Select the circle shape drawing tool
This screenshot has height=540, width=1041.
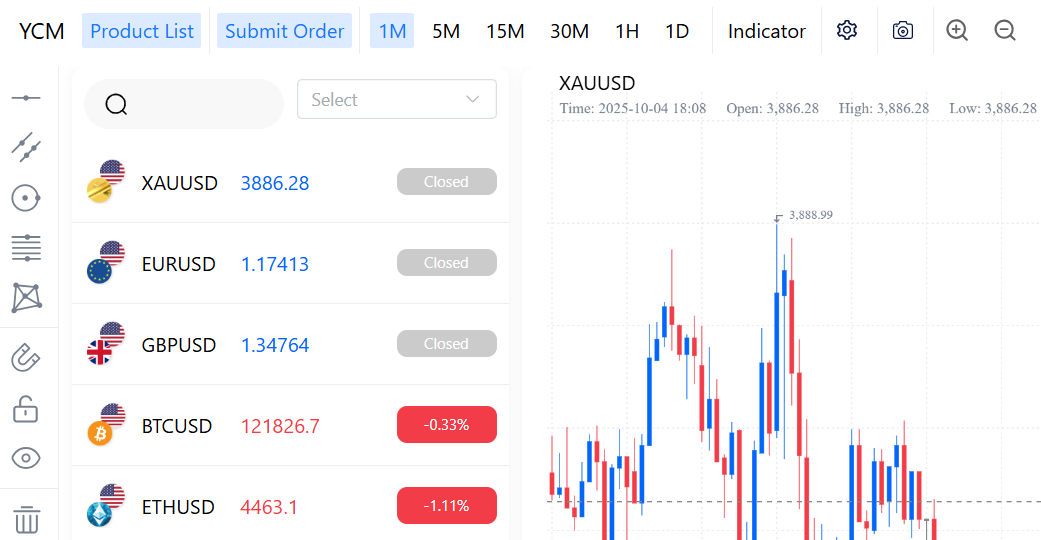tap(26, 198)
